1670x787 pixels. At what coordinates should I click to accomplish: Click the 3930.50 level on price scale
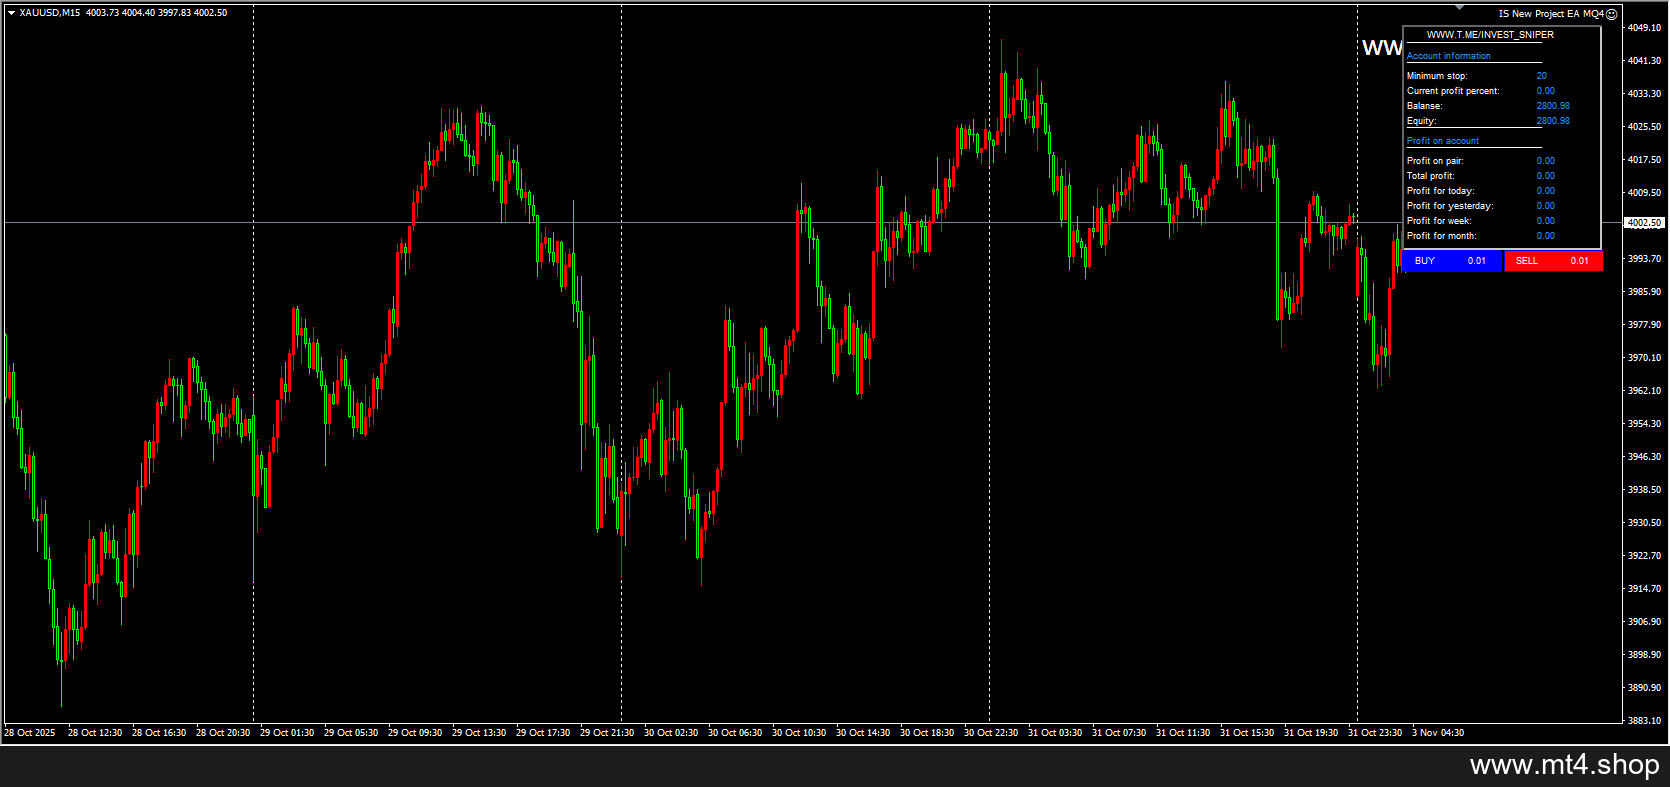(x=1644, y=523)
